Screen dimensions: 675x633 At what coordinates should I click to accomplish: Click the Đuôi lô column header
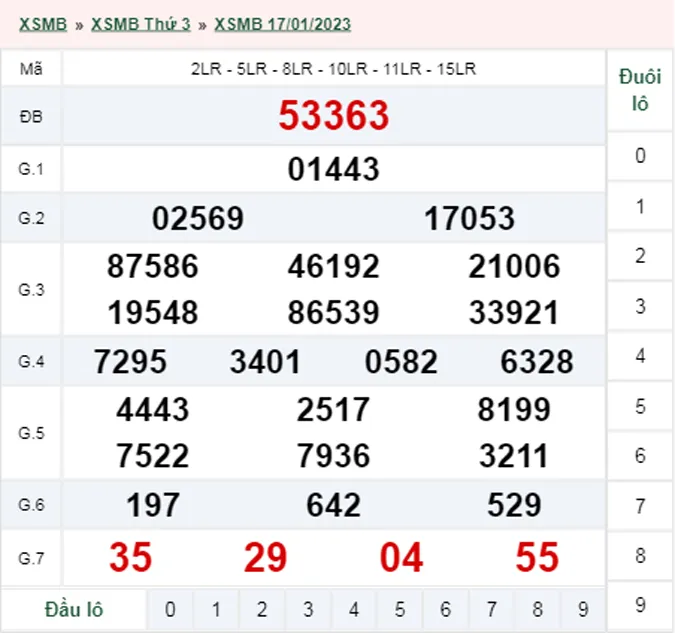click(x=640, y=90)
